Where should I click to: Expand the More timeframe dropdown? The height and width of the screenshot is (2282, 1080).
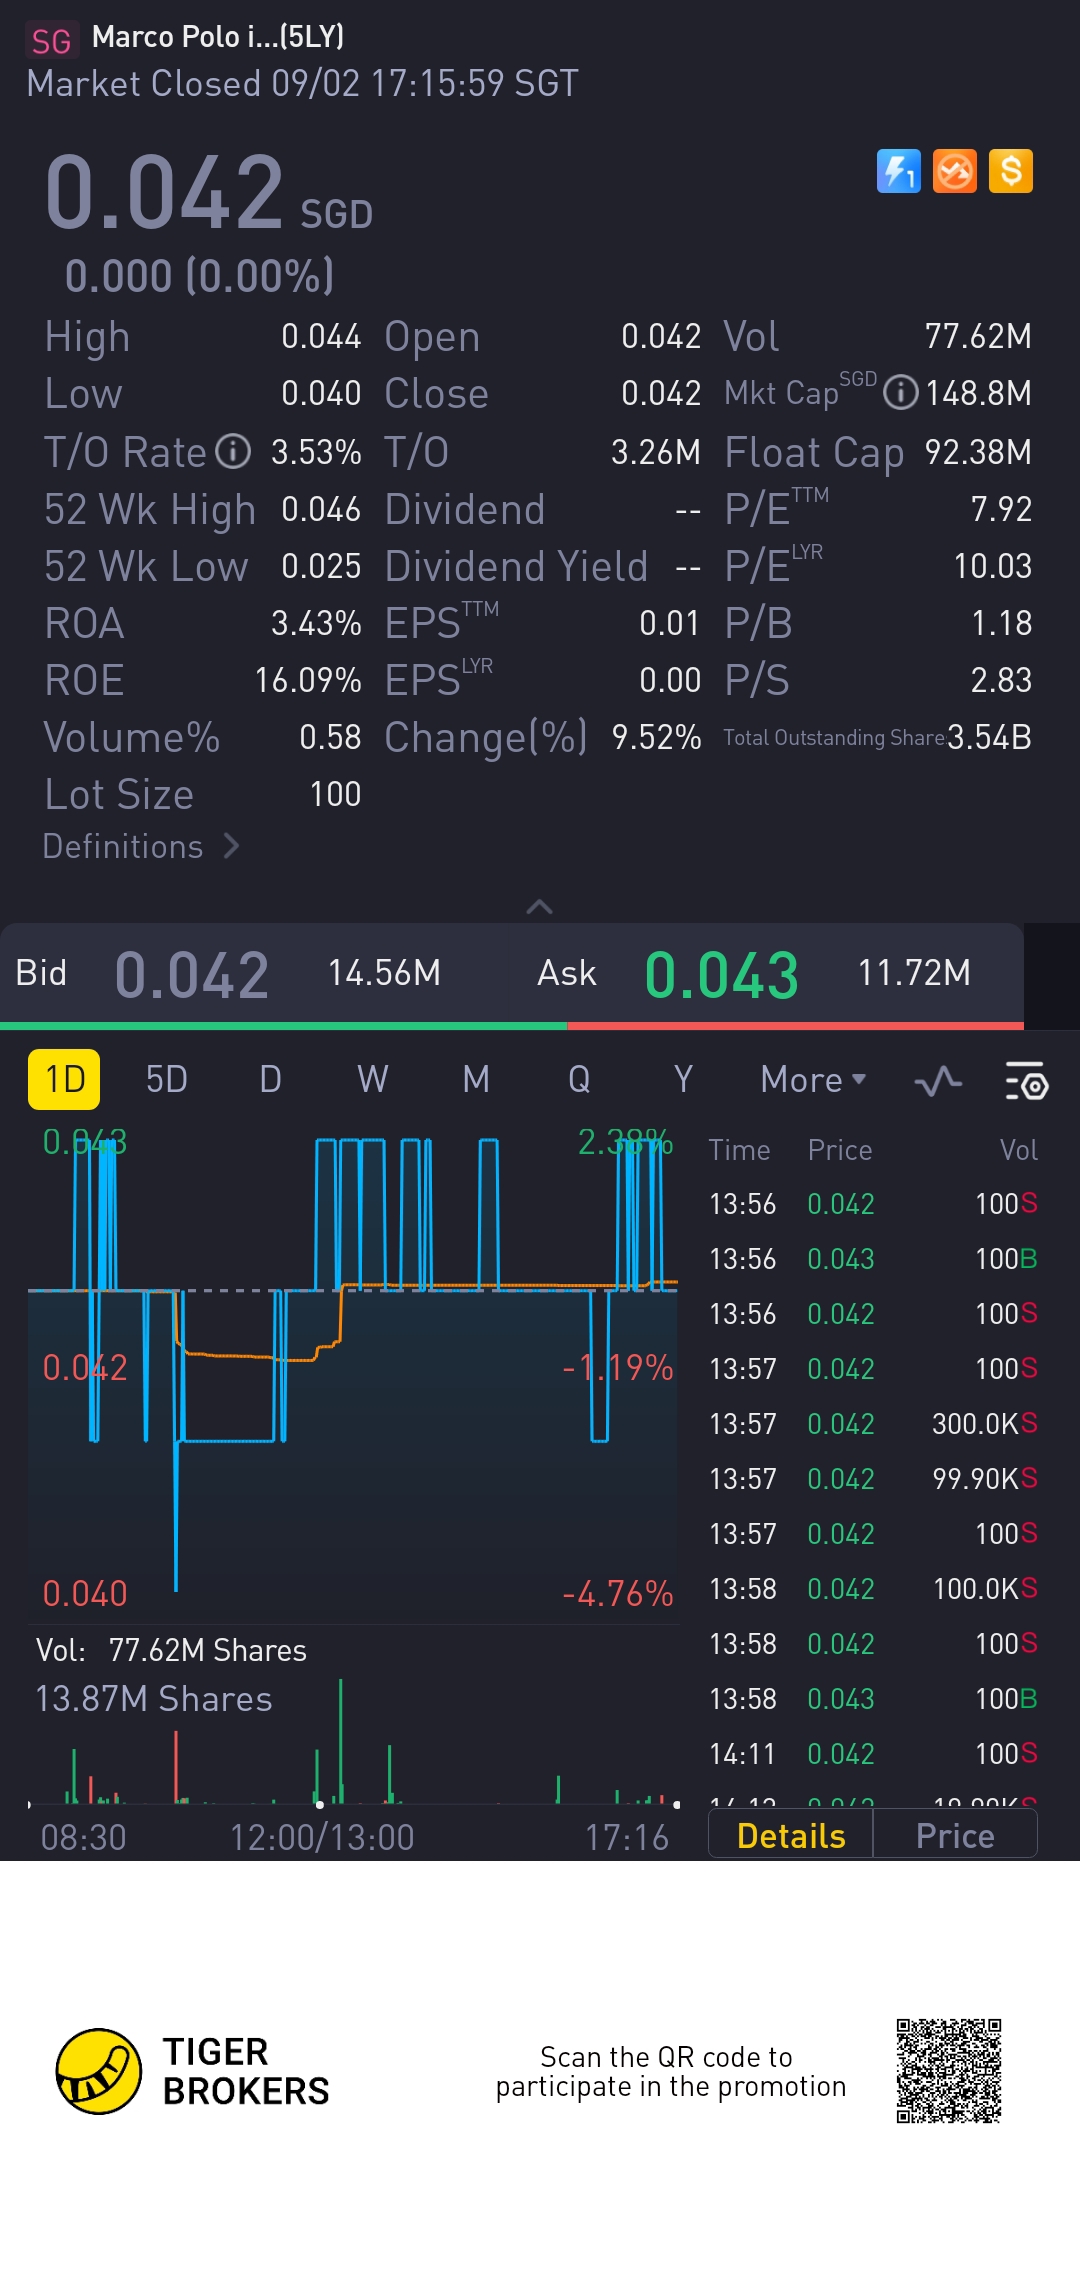(813, 1080)
